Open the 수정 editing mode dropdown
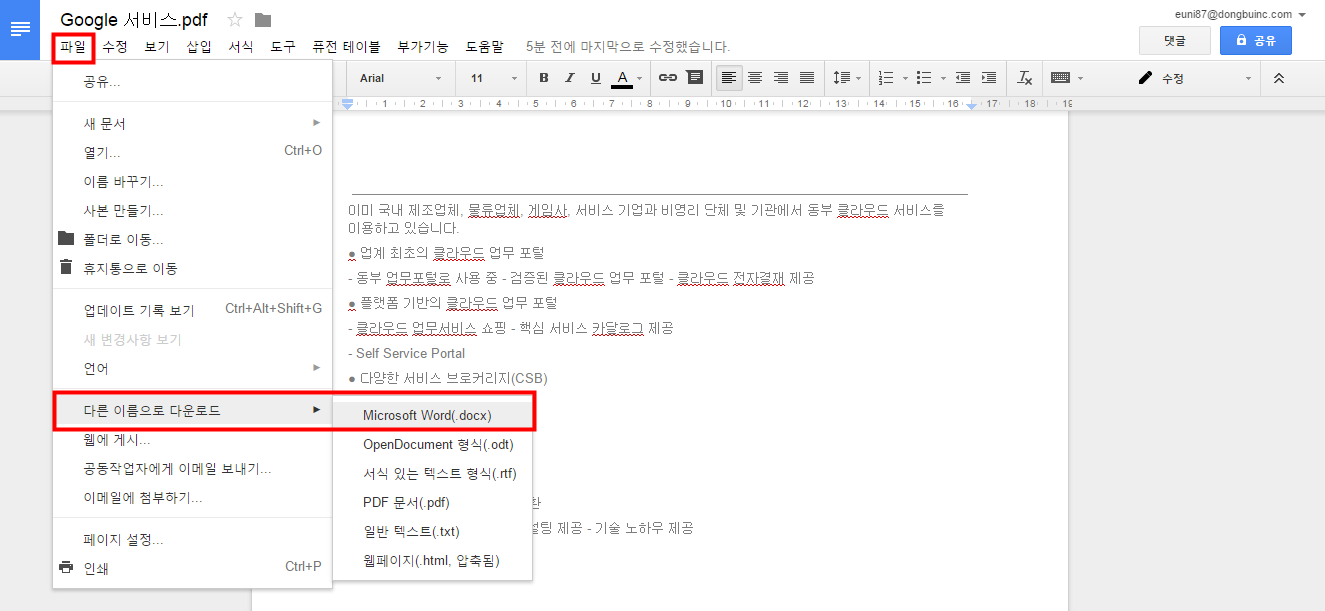 point(1195,78)
